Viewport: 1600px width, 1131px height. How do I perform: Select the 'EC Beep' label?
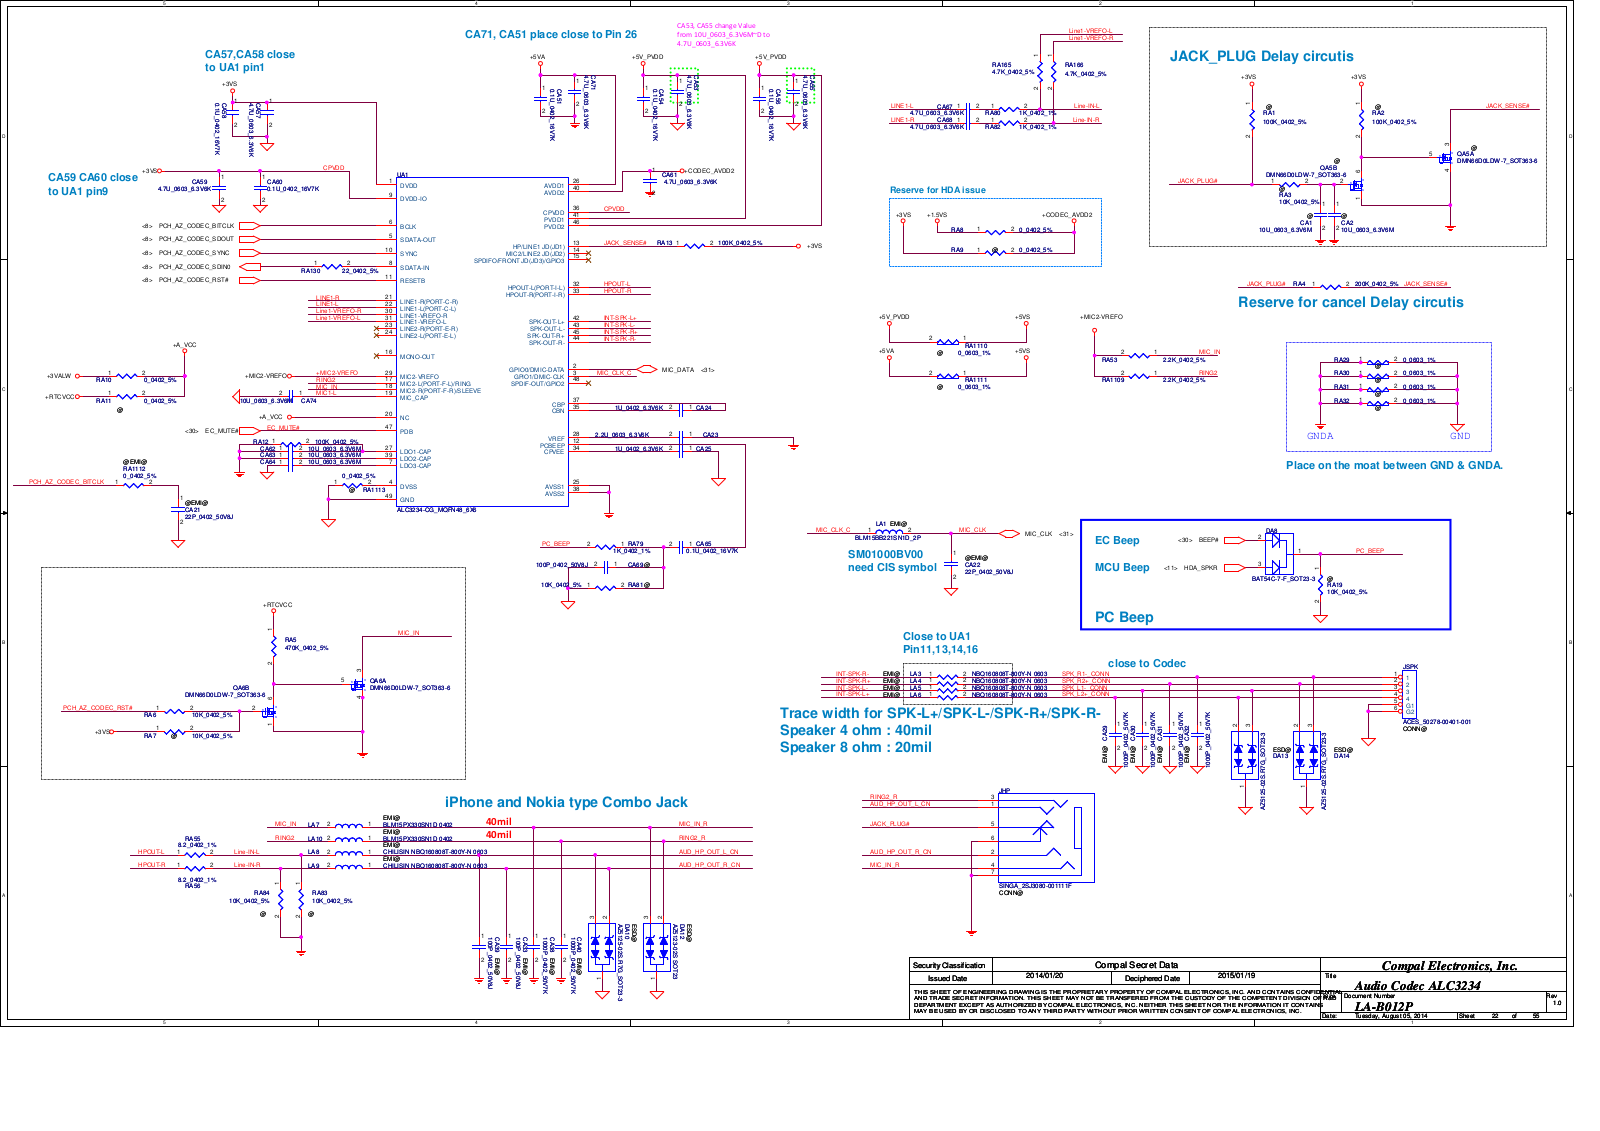tap(1117, 540)
